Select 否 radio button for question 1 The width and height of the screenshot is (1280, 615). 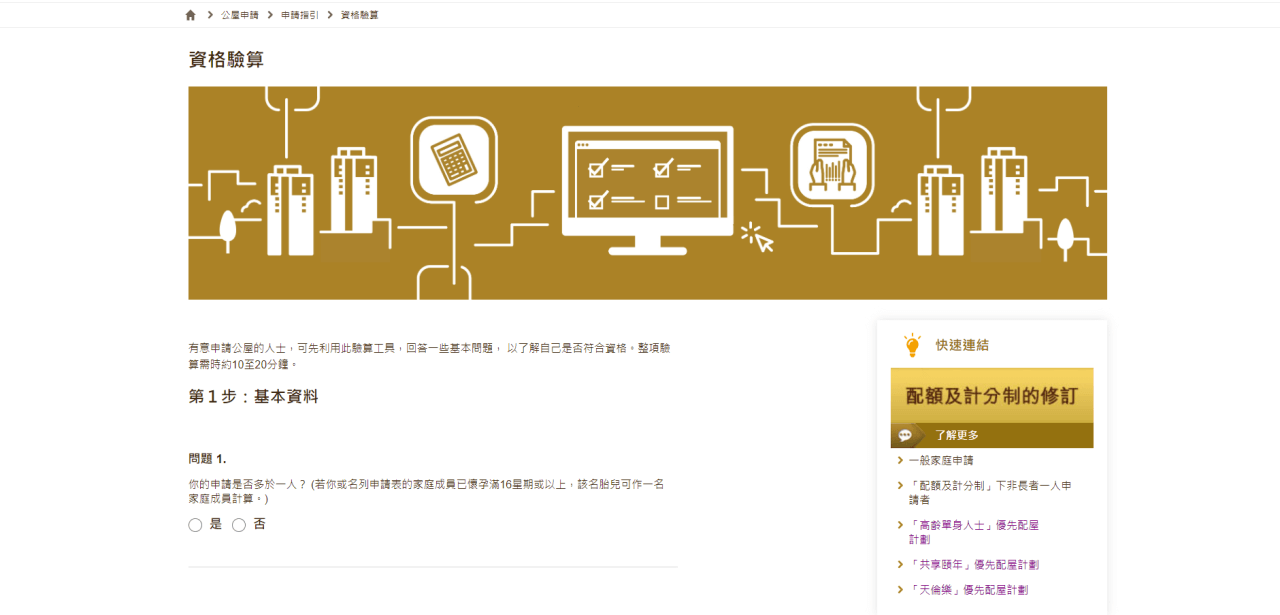(239, 525)
